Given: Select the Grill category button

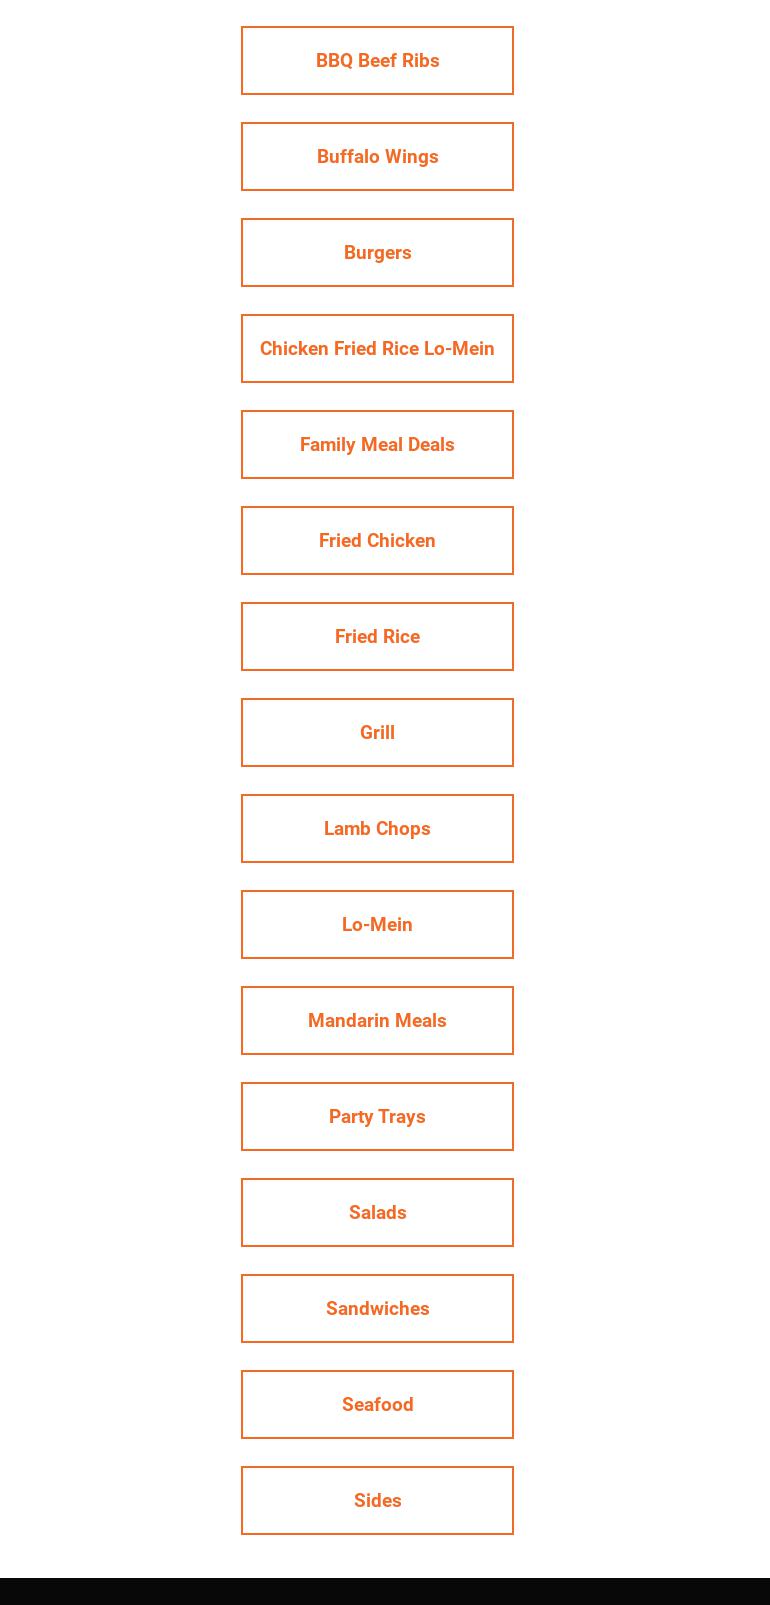Looking at the screenshot, I should 377,733.
